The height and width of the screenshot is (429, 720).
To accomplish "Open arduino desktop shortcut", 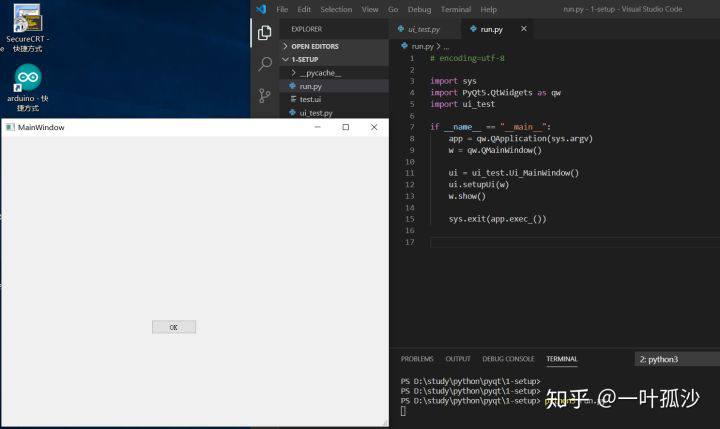I will pos(28,87).
